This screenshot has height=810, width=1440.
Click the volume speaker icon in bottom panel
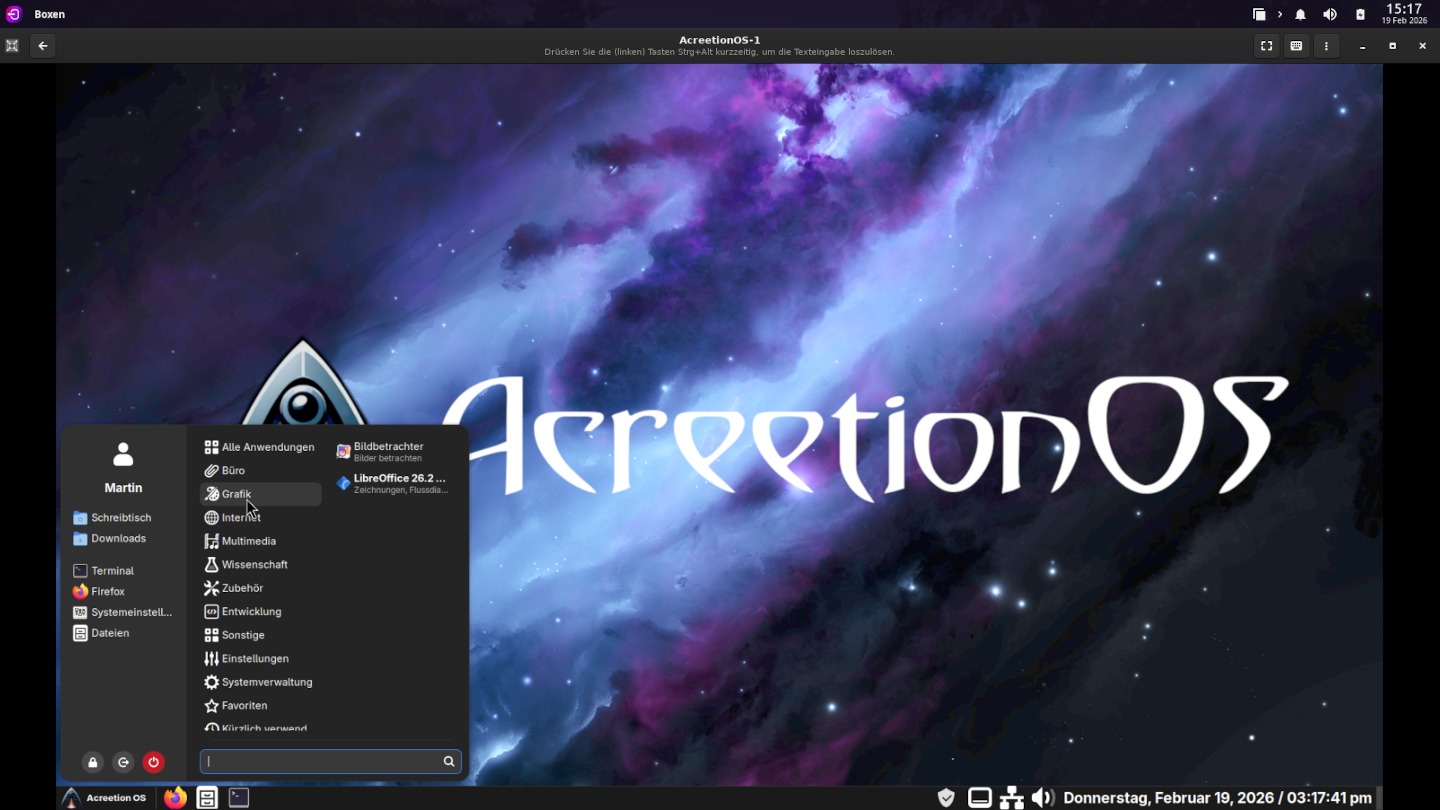(x=1042, y=797)
